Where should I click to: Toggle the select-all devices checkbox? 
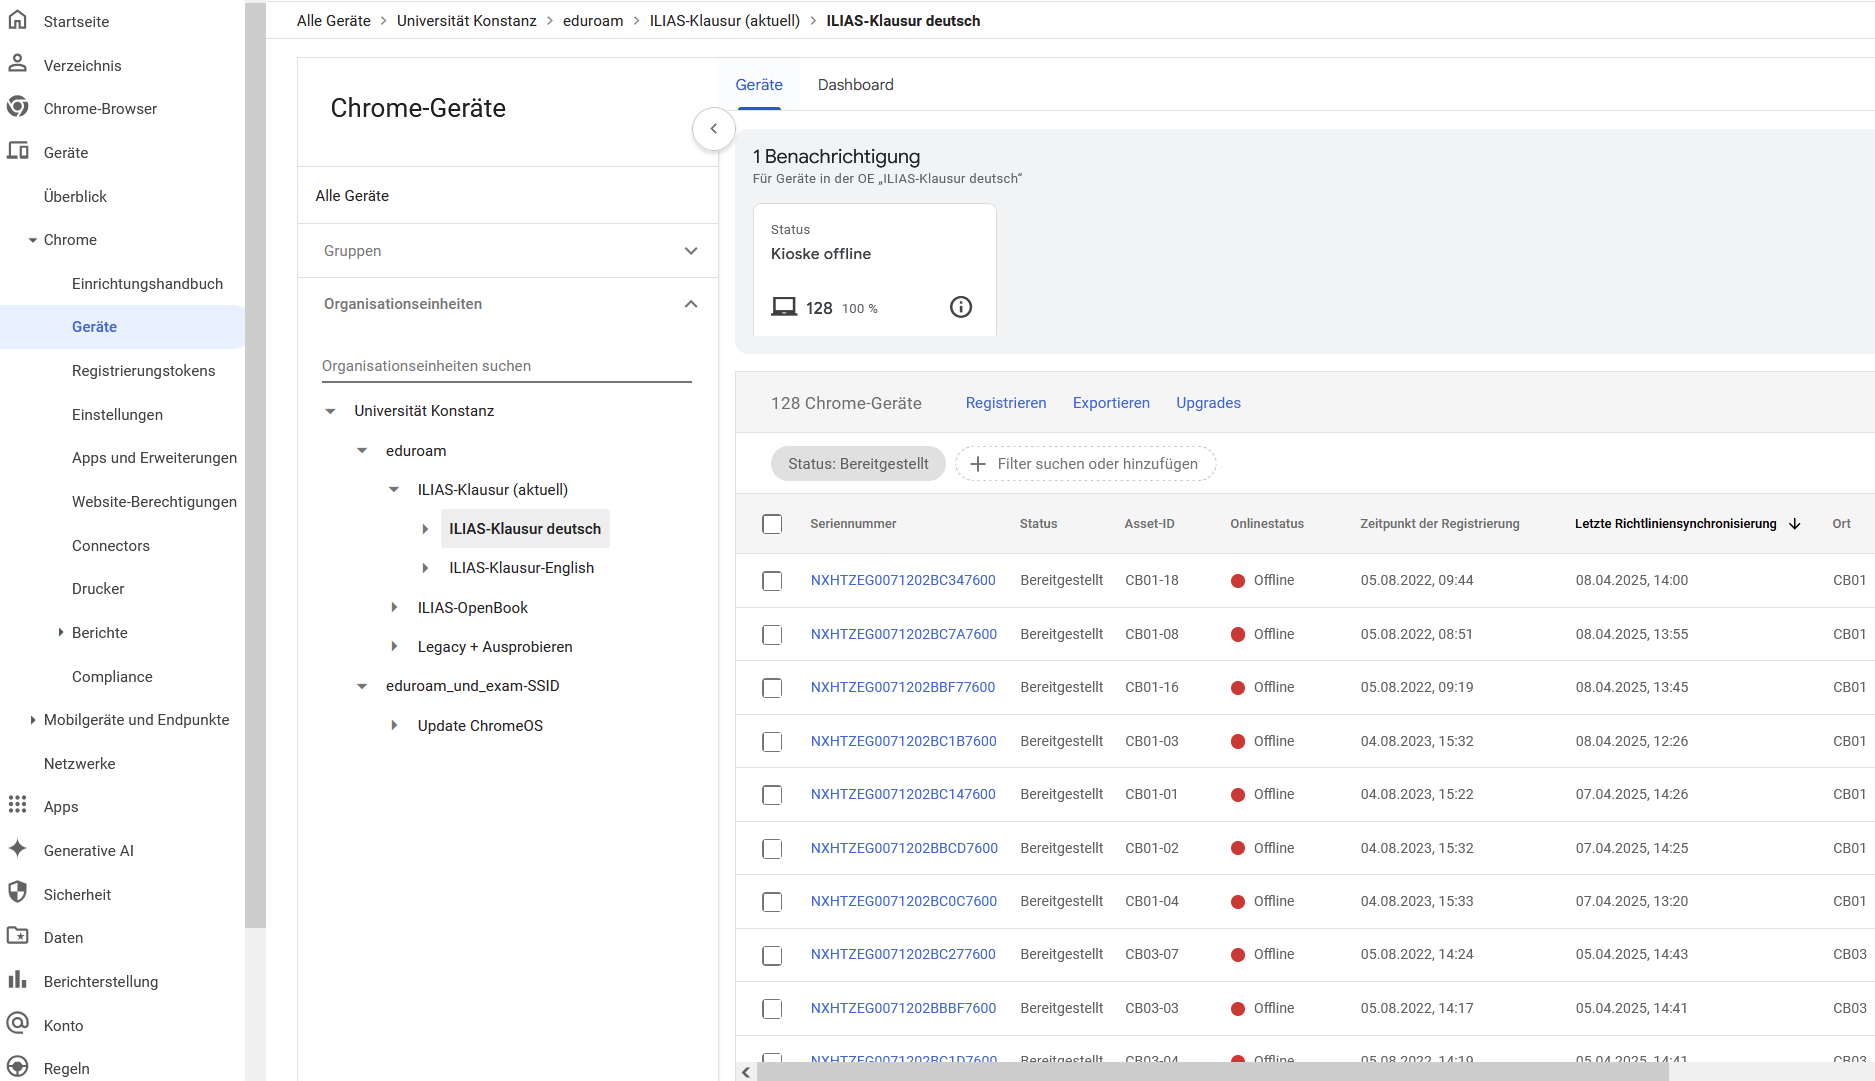(x=772, y=524)
